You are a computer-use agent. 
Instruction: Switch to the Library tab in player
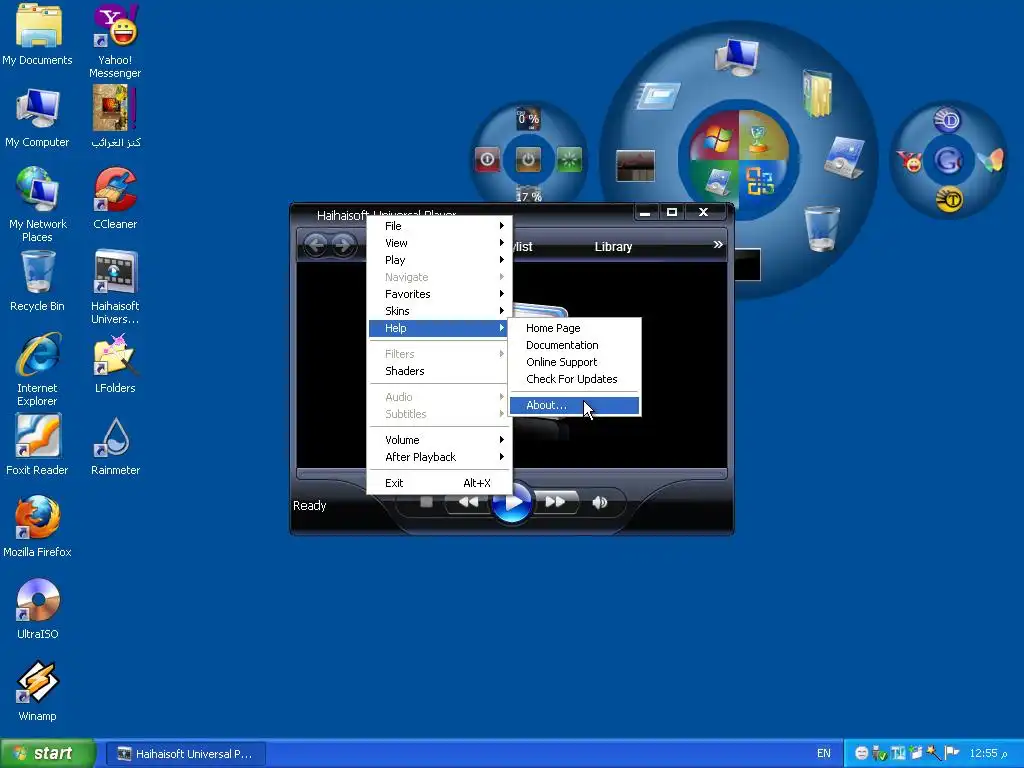click(x=613, y=247)
